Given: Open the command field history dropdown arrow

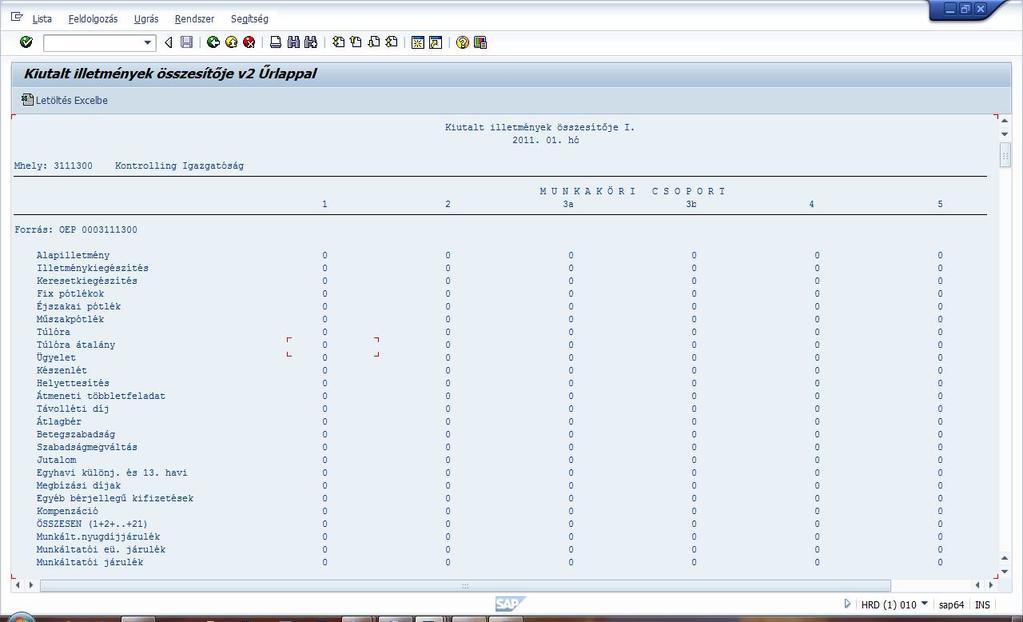Looking at the screenshot, I should click(x=148, y=43).
